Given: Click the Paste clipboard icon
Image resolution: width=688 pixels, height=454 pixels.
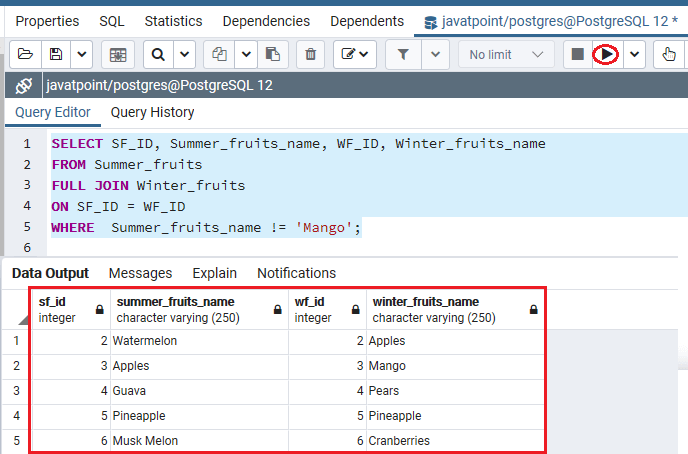Looking at the screenshot, I should tap(272, 54).
